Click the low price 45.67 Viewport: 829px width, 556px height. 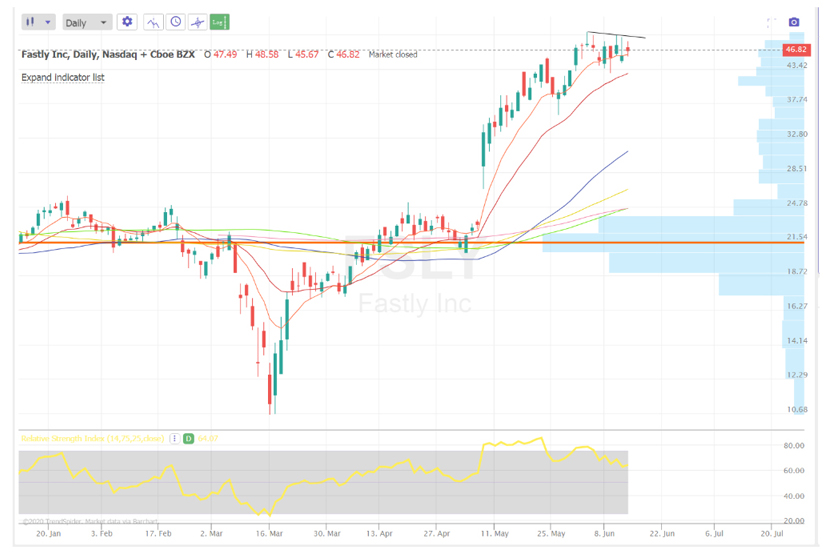307,54
